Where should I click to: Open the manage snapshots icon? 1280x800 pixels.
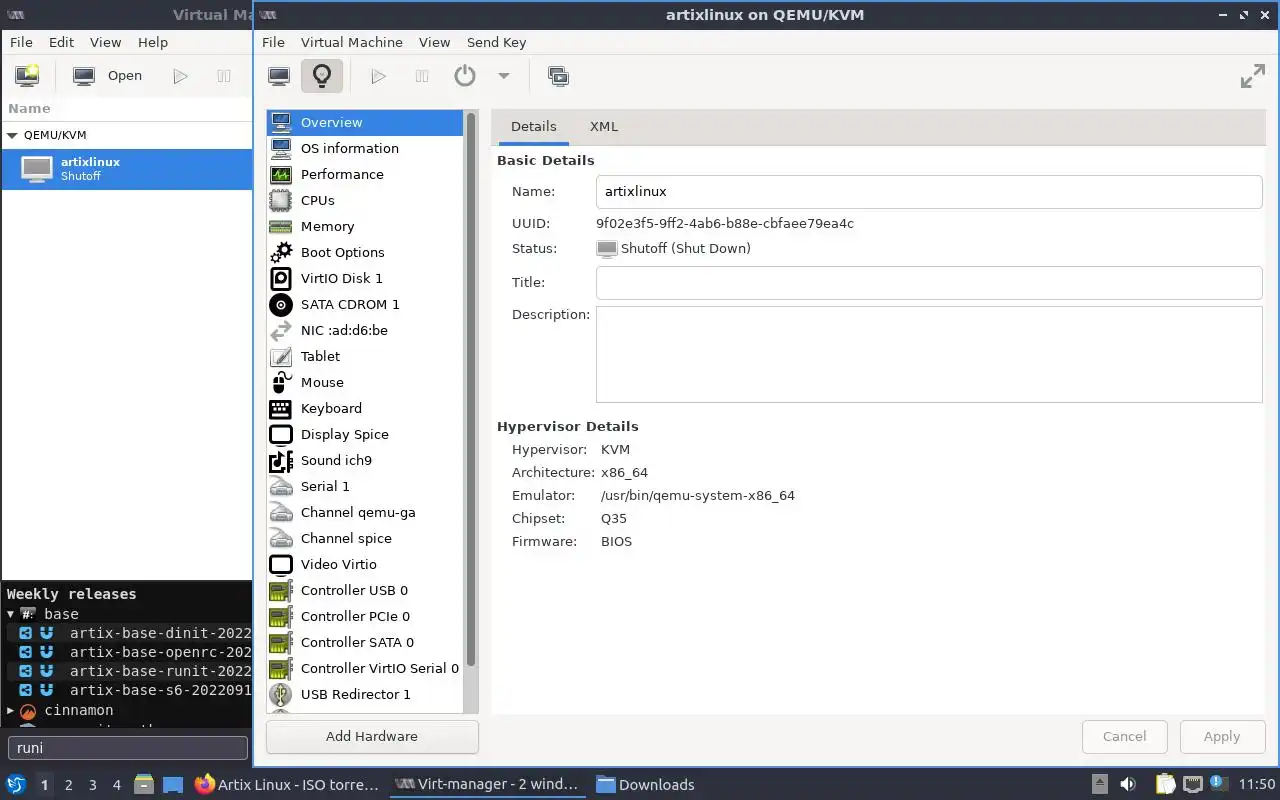tap(558, 76)
